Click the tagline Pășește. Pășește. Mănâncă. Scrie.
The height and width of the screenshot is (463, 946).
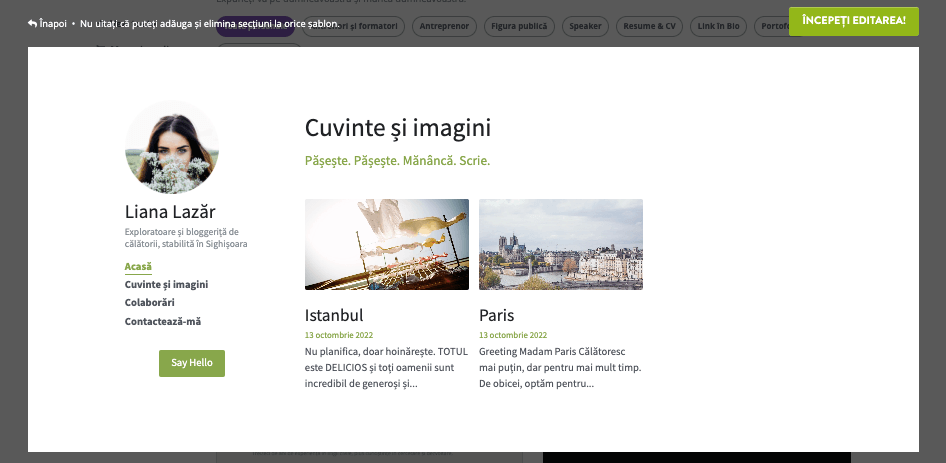click(398, 161)
